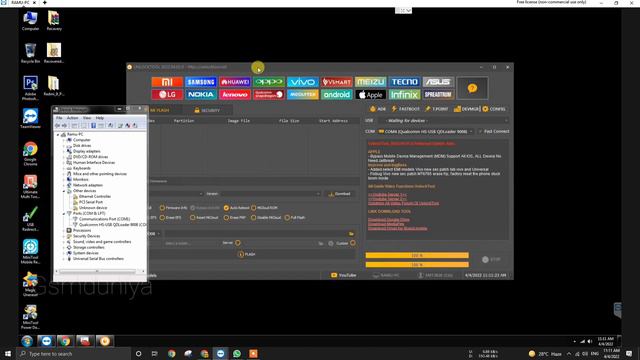The height and width of the screenshot is (360, 640).
Task: Expand Universal Serial Bus controllers node
Action: 64,259
